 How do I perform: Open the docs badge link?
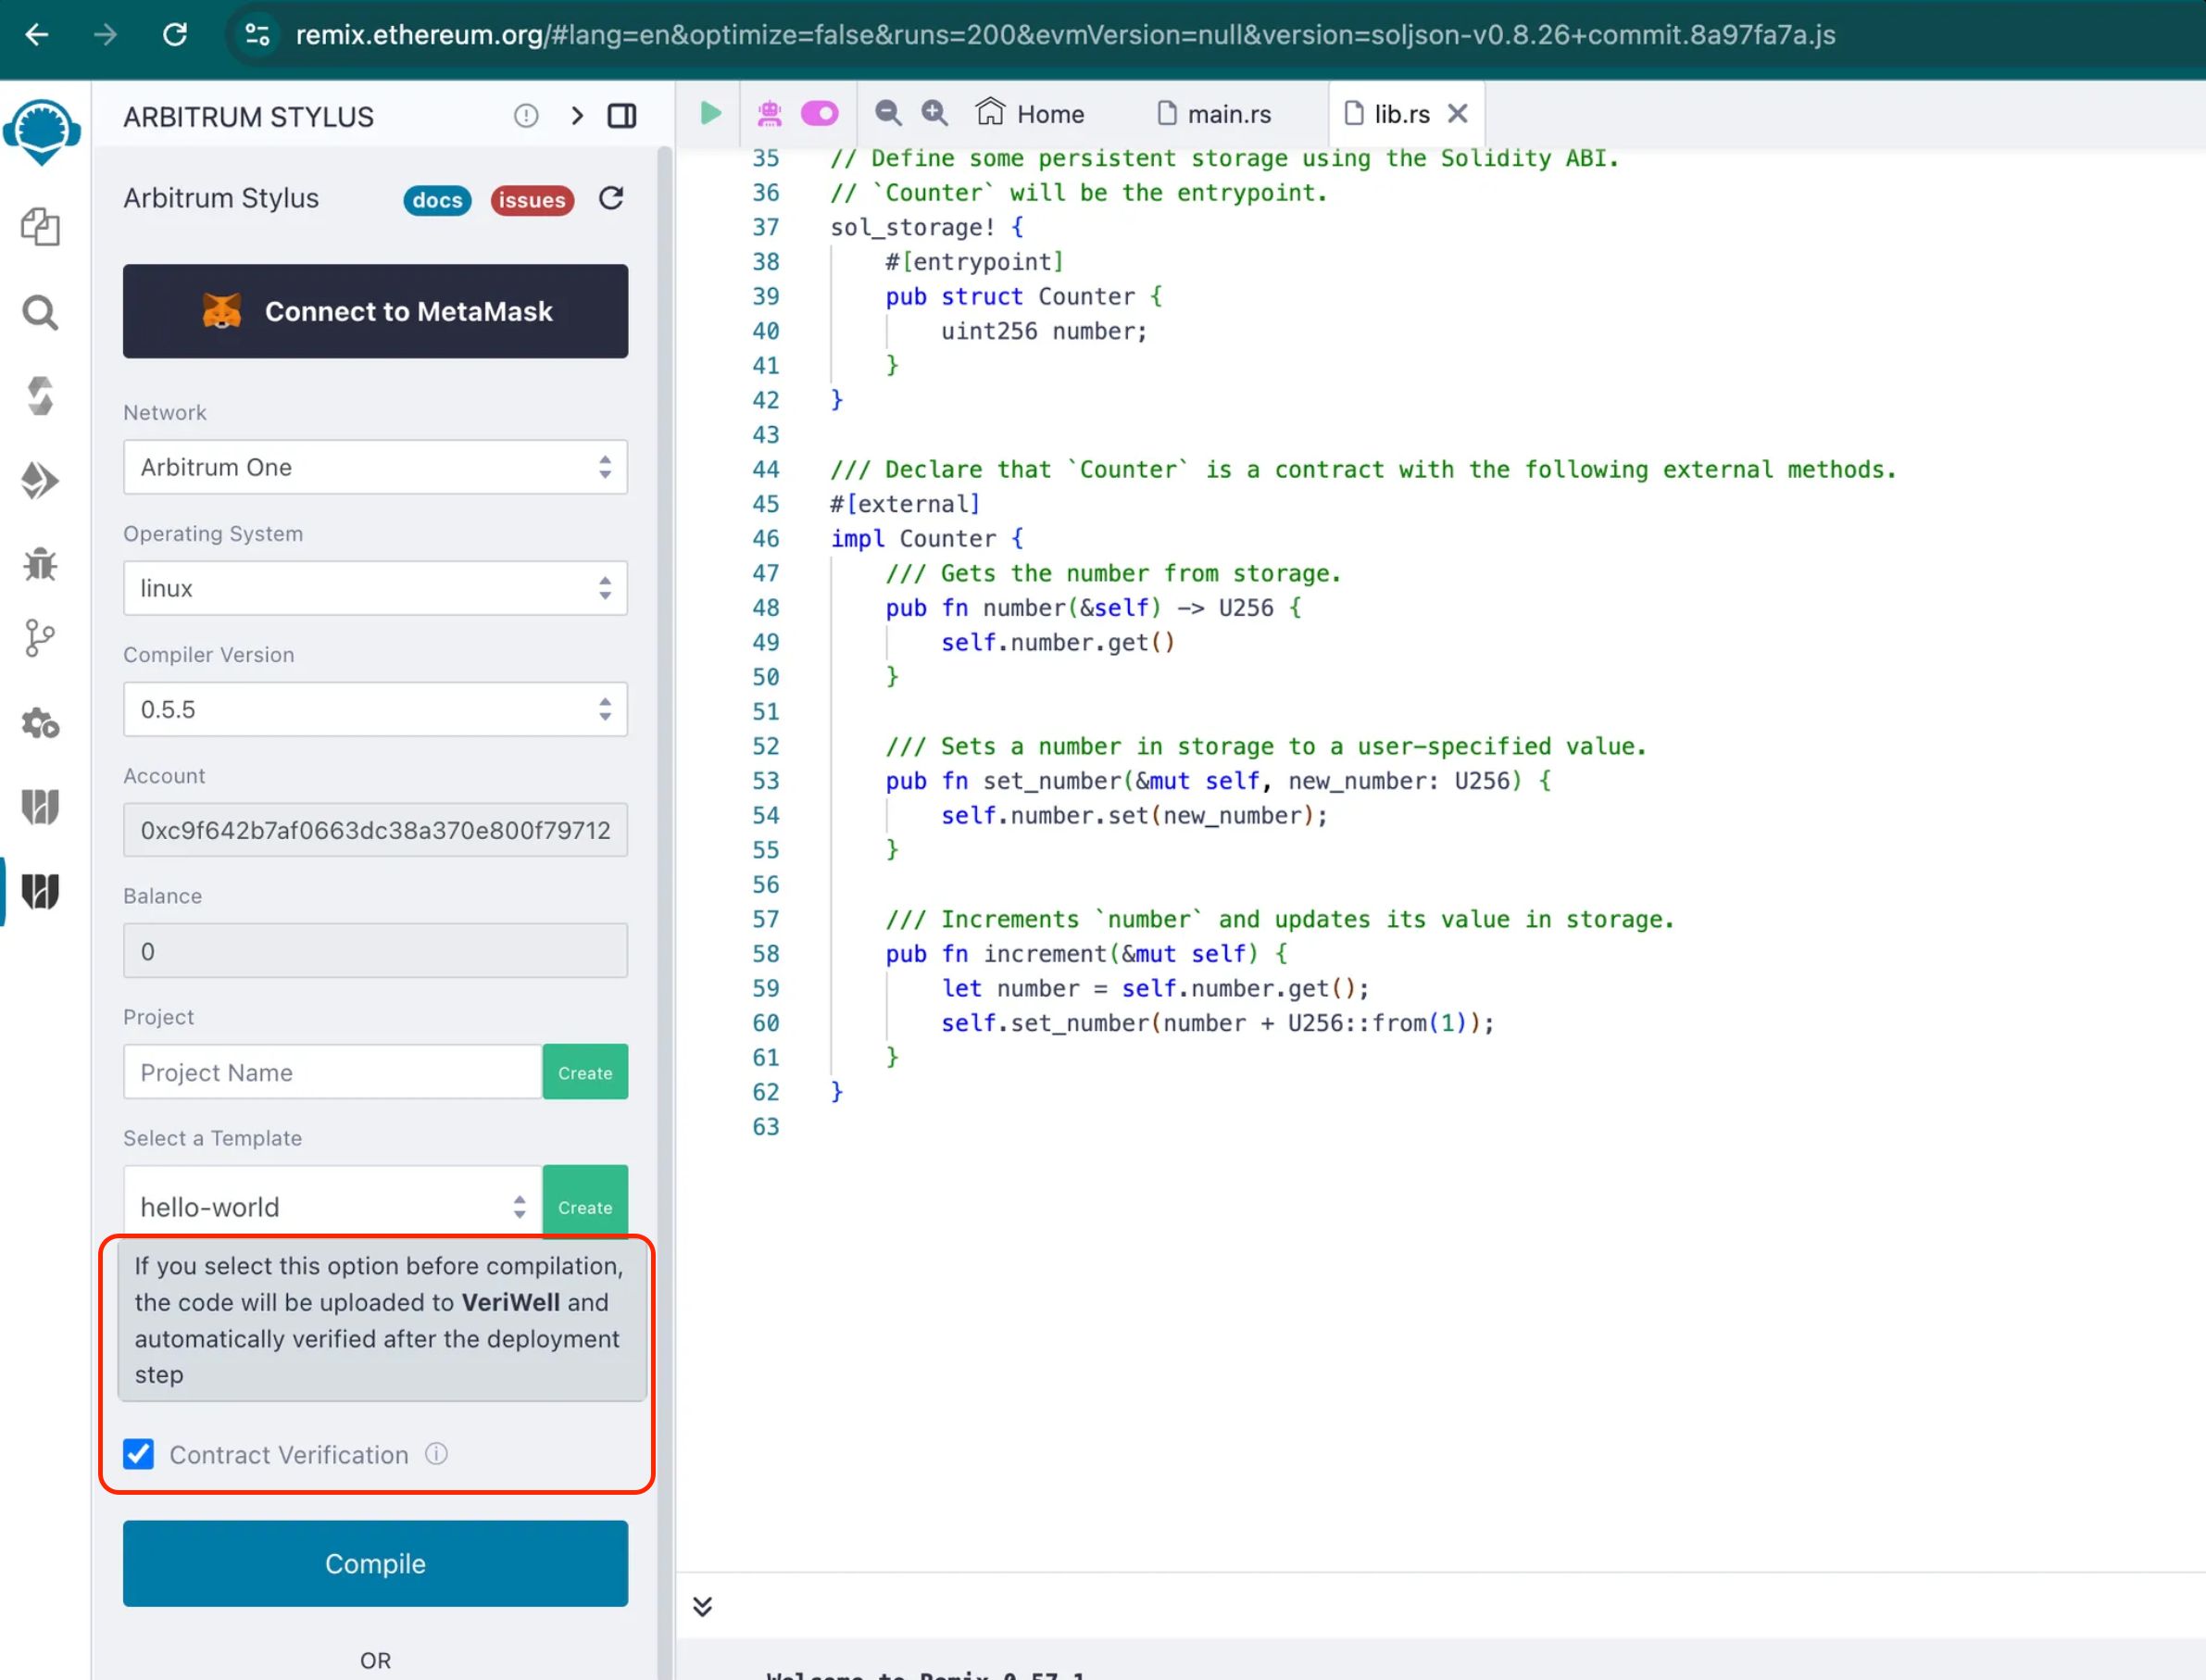(x=437, y=200)
